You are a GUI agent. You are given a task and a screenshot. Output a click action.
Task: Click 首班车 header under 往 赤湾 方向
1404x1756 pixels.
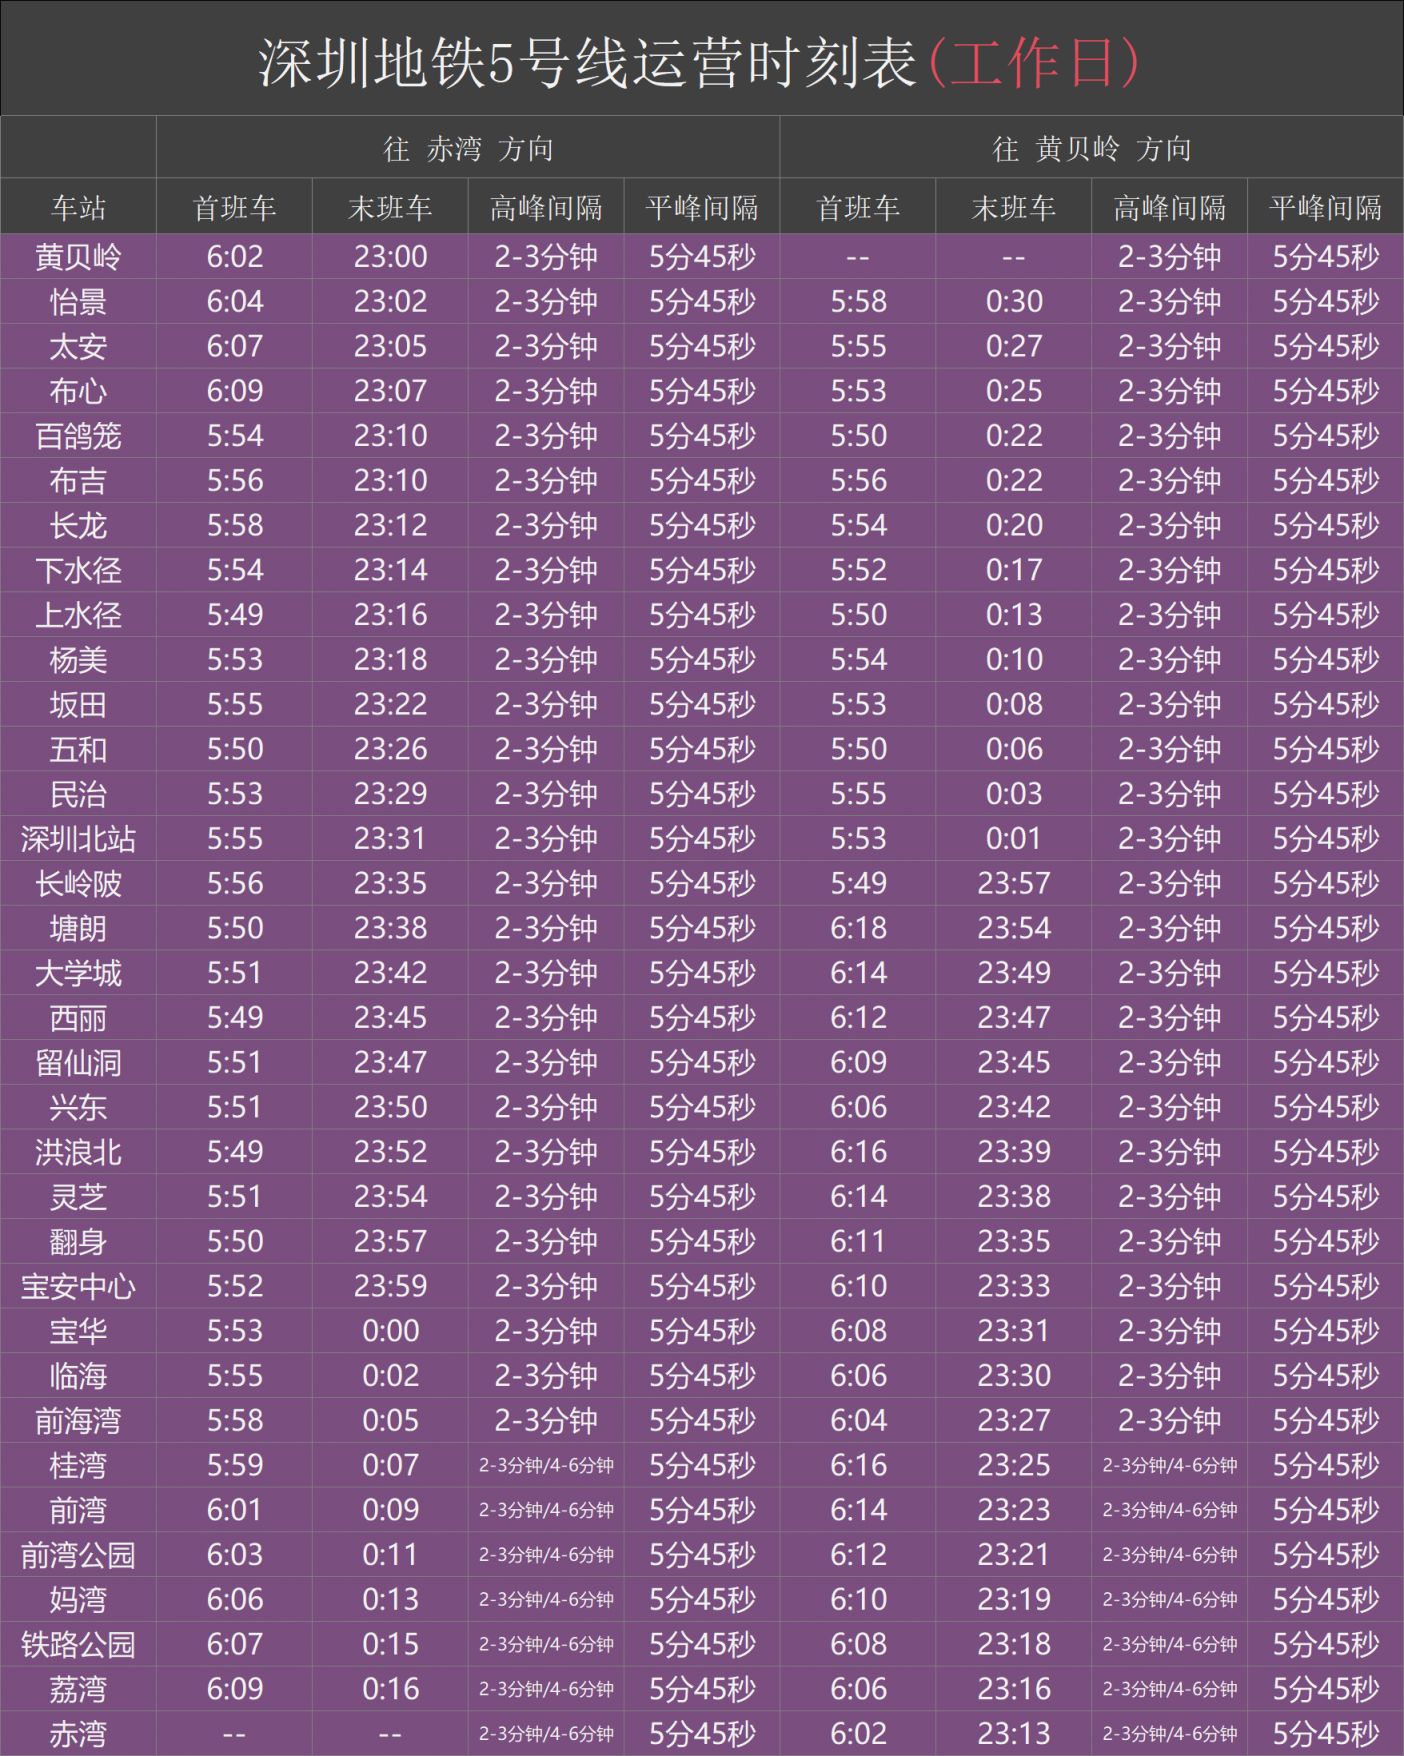234,208
